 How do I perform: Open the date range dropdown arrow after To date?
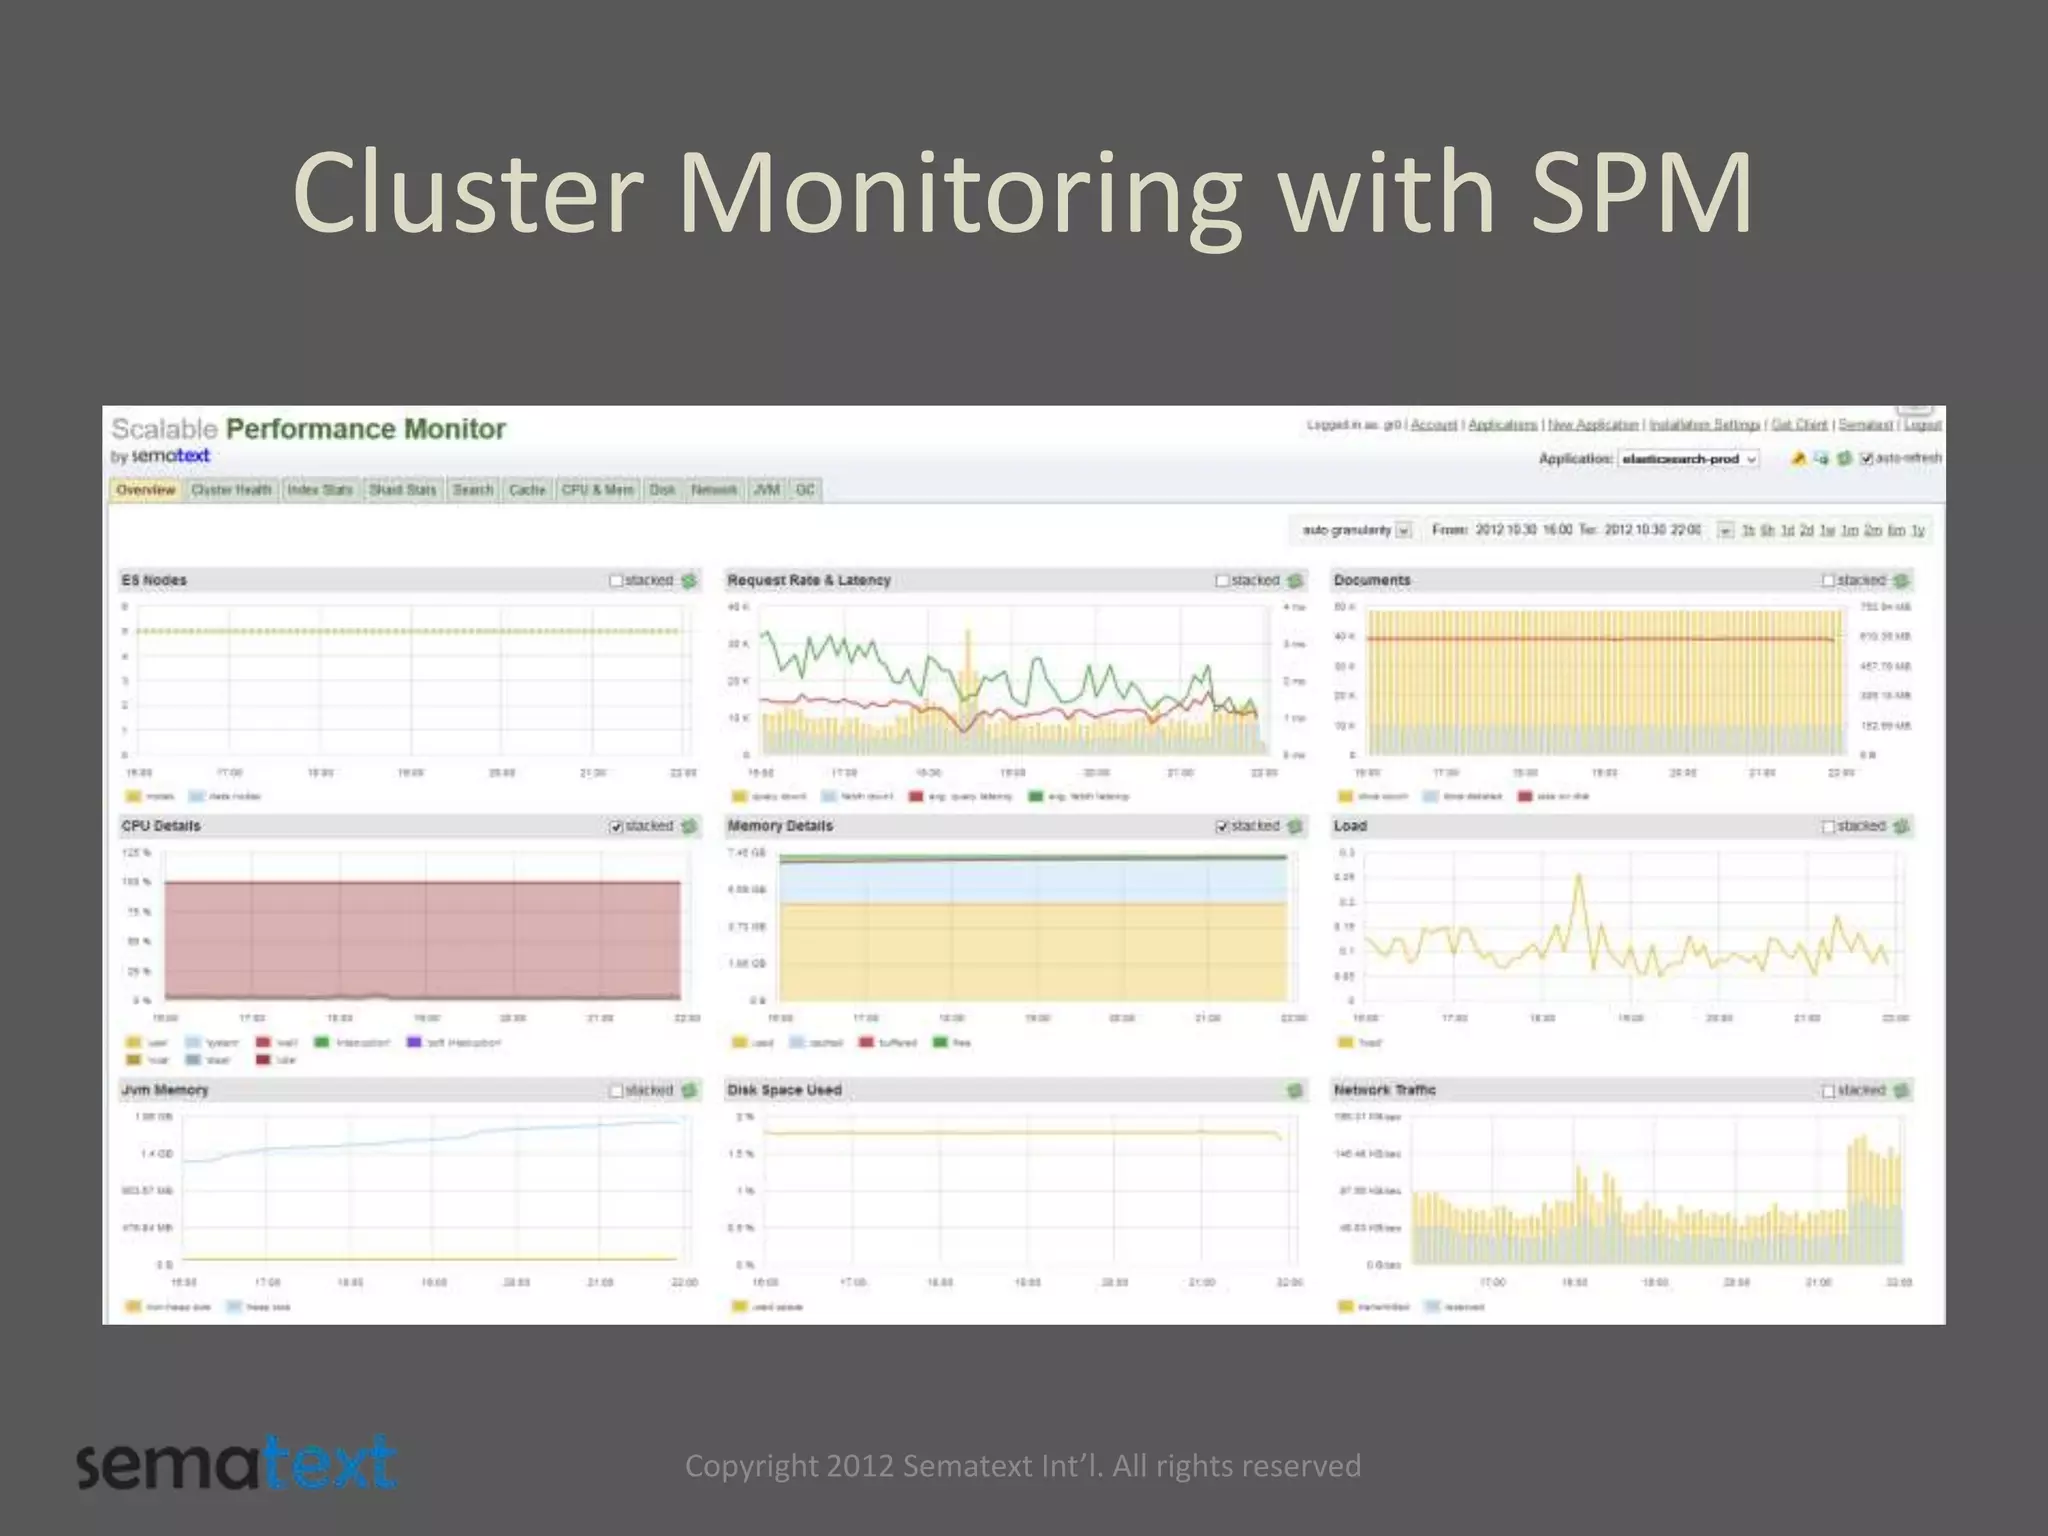(1725, 530)
